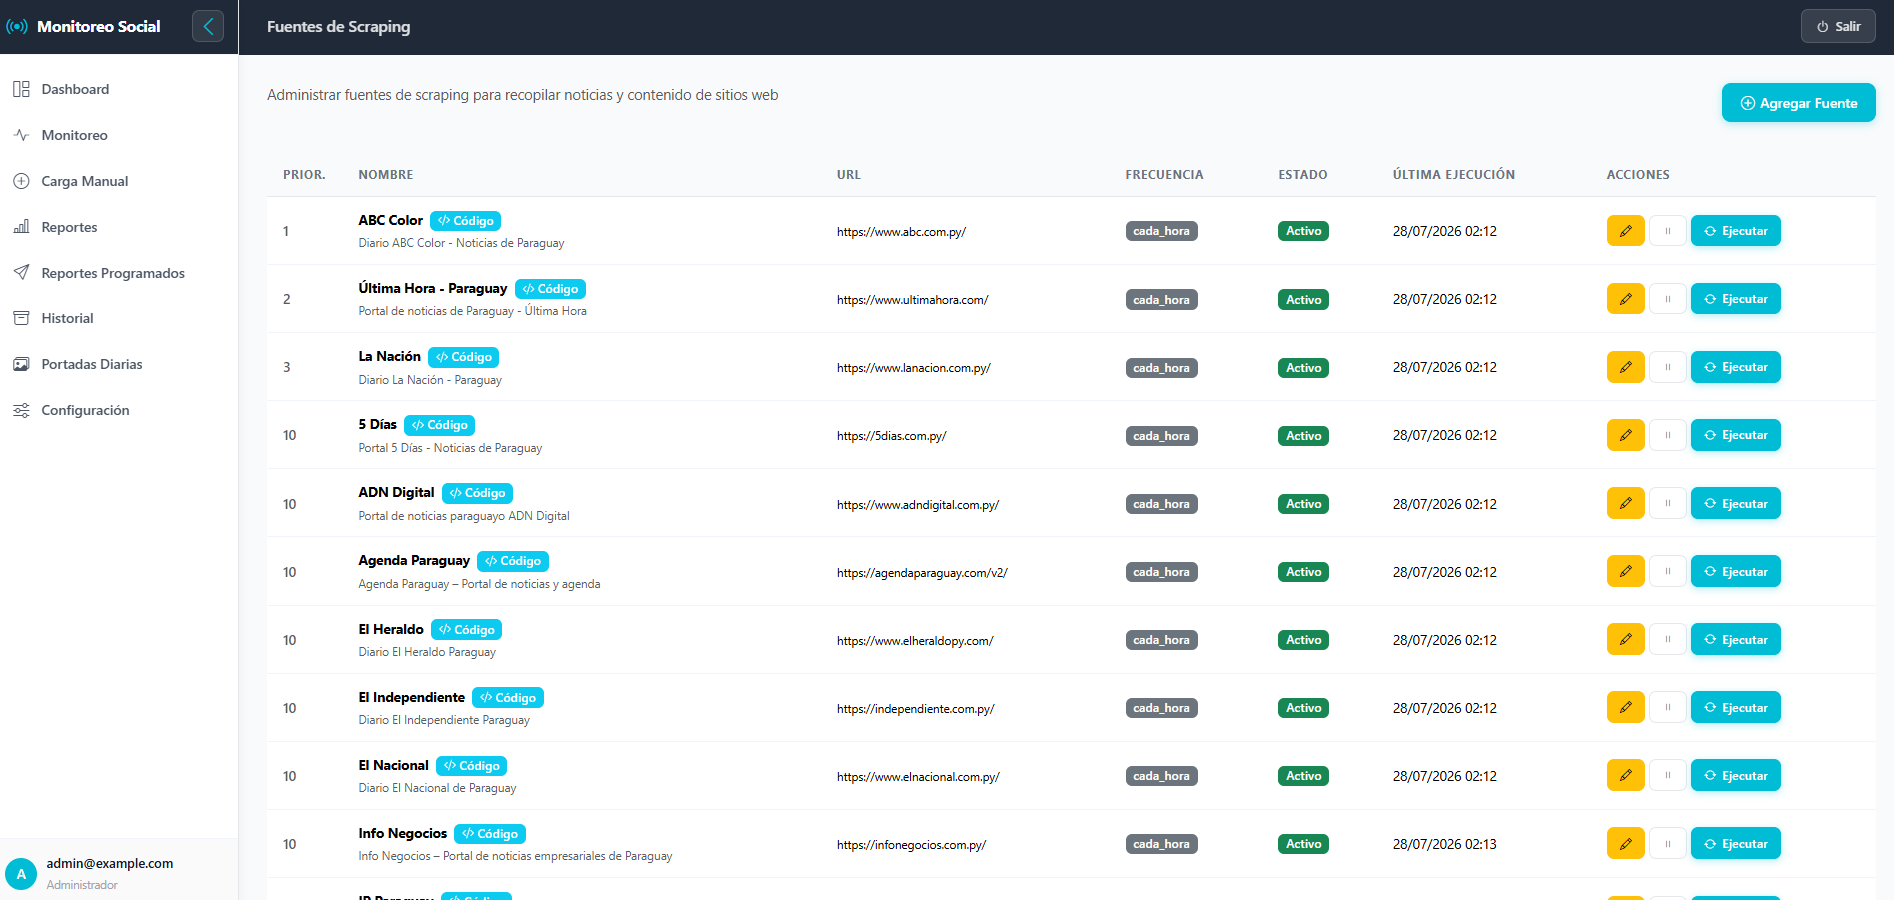Screen dimensions: 1894x900
Task: Pause the La Nación source
Action: tap(1668, 367)
